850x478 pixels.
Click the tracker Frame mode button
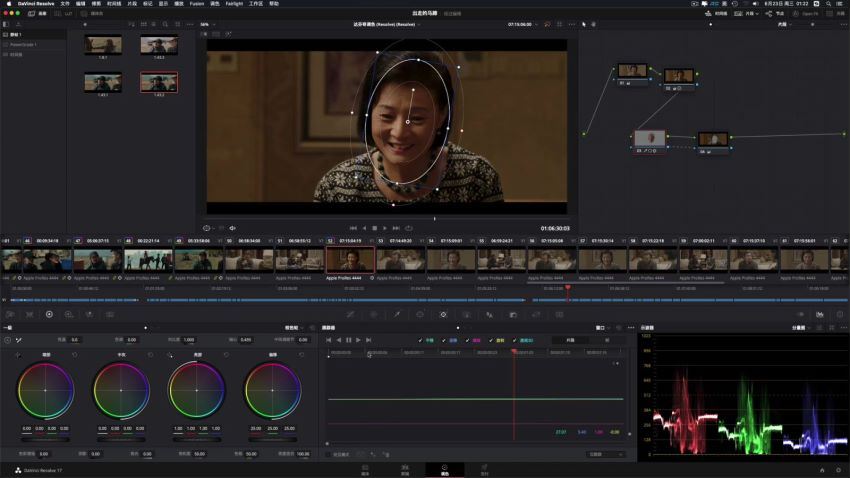[607, 340]
